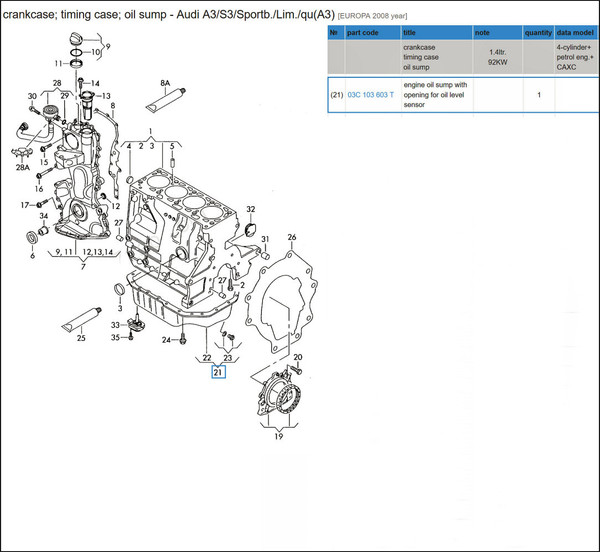600x552 pixels.
Task: Click callout number 24 by the drain plug
Action: click(x=167, y=340)
